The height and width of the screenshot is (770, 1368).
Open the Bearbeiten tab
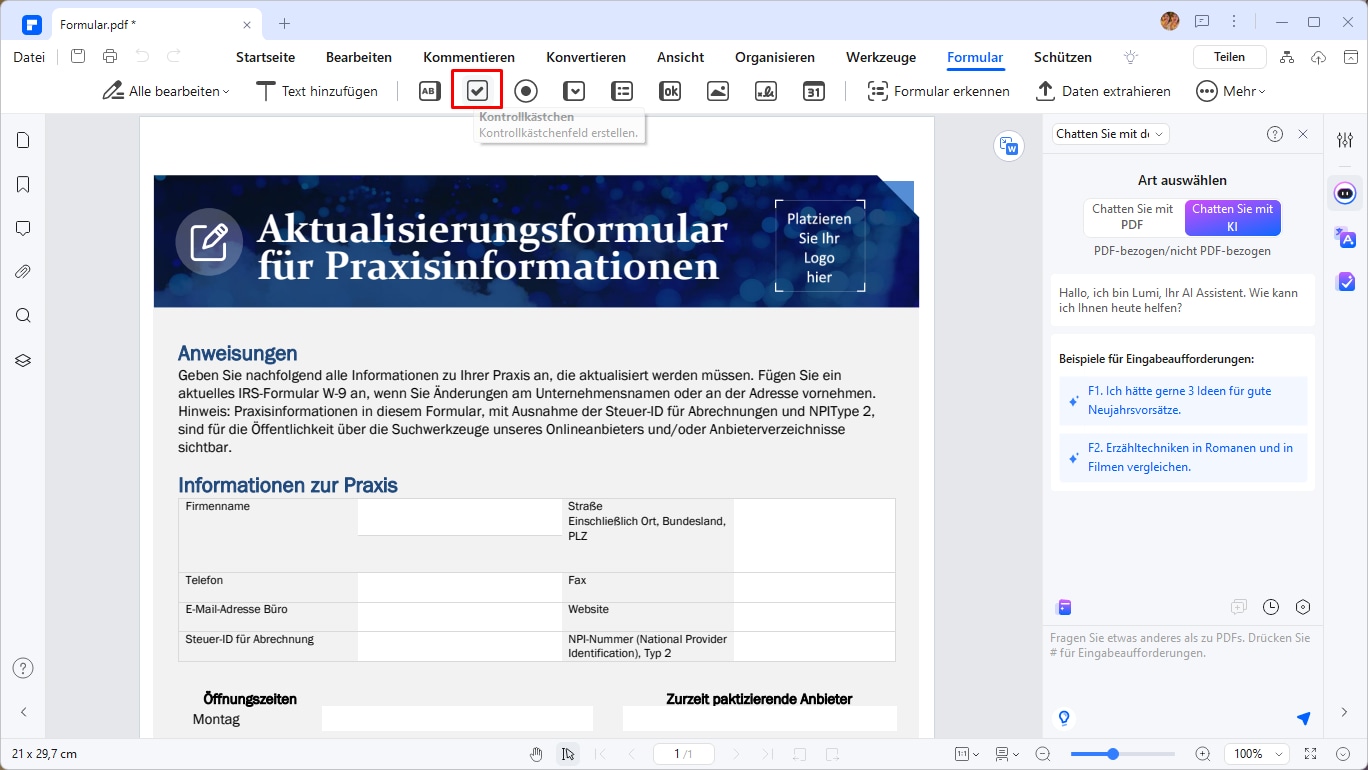pyautogui.click(x=359, y=57)
